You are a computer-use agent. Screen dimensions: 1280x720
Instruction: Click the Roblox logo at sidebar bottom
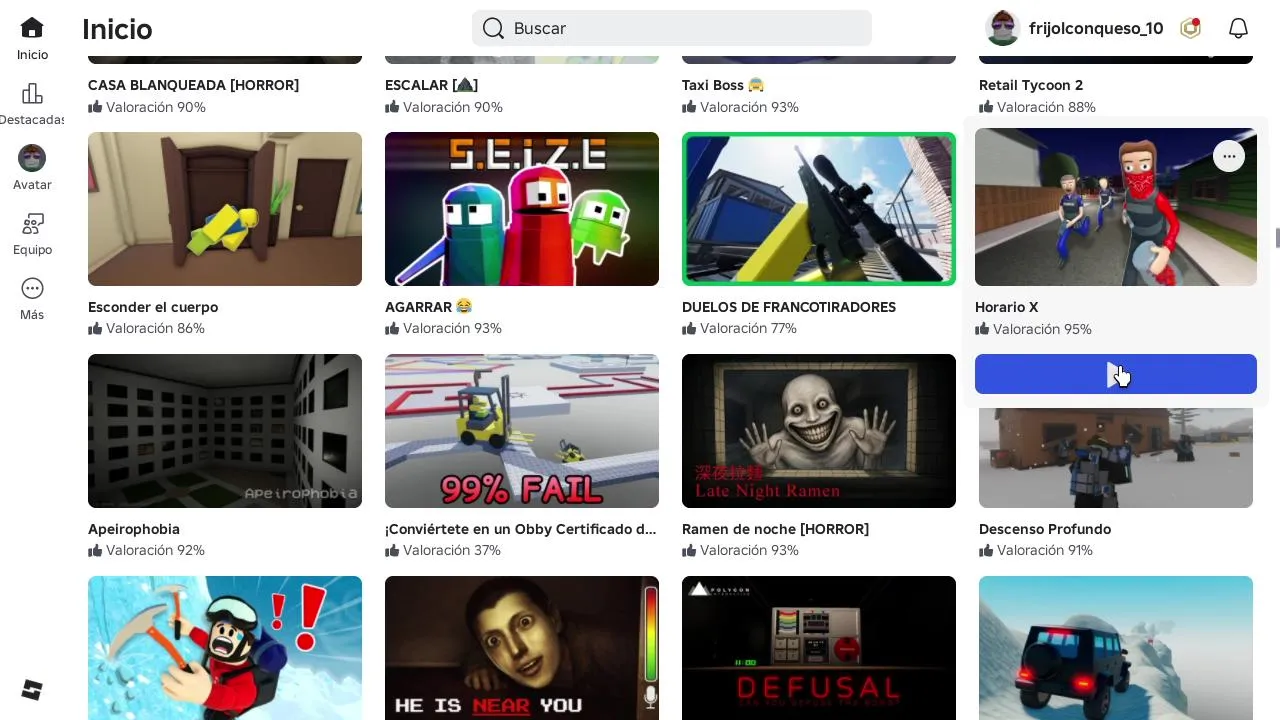32,690
